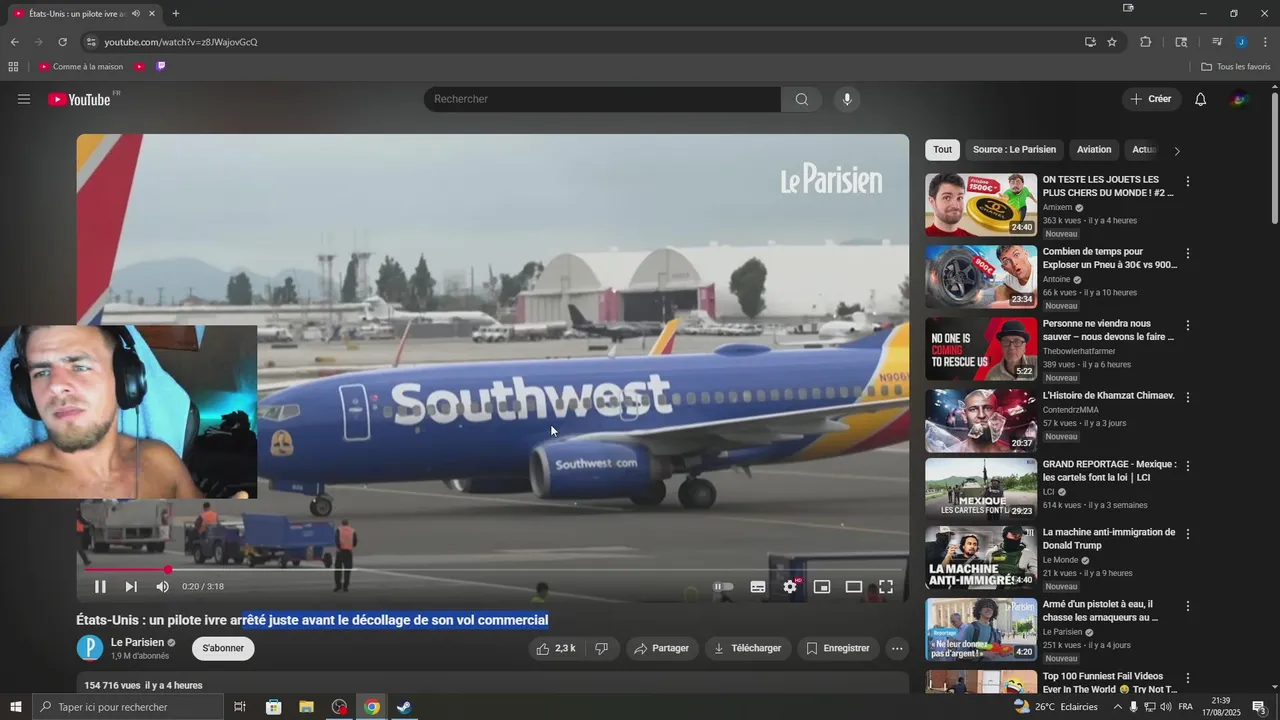Viewport: 1280px width, 720px height.
Task: Open Steam from the taskbar
Action: [404, 707]
